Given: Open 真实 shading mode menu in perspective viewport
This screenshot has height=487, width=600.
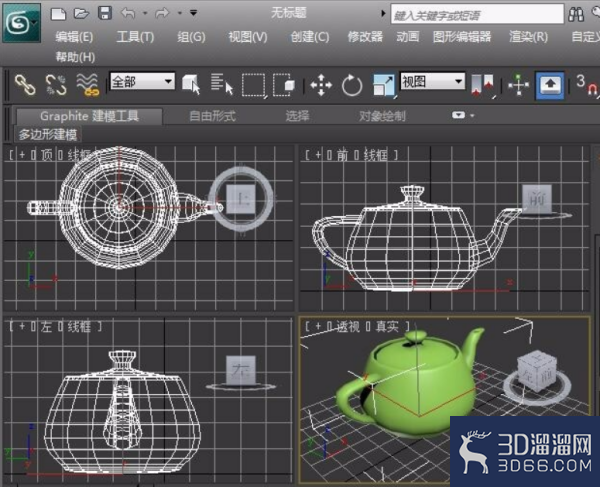Looking at the screenshot, I should point(387,326).
